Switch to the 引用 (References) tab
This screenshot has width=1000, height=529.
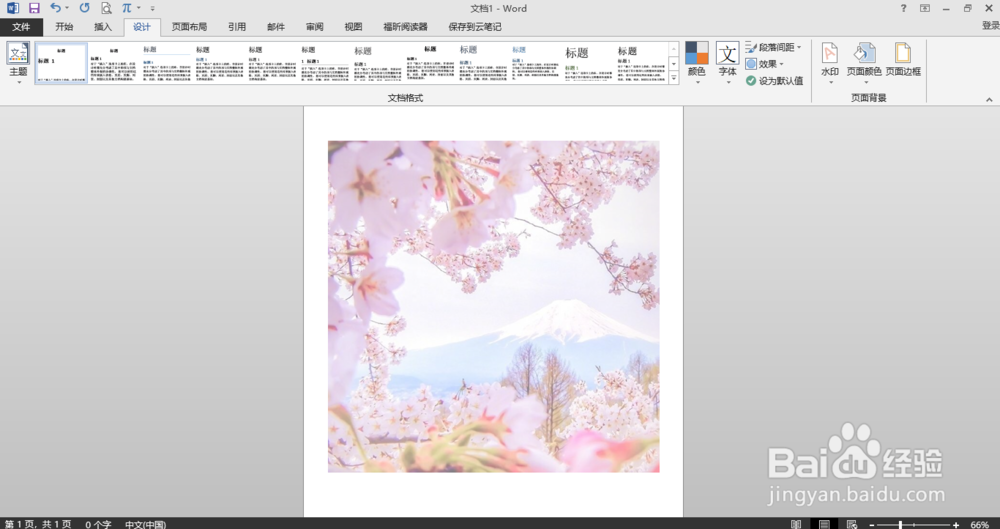point(237,27)
